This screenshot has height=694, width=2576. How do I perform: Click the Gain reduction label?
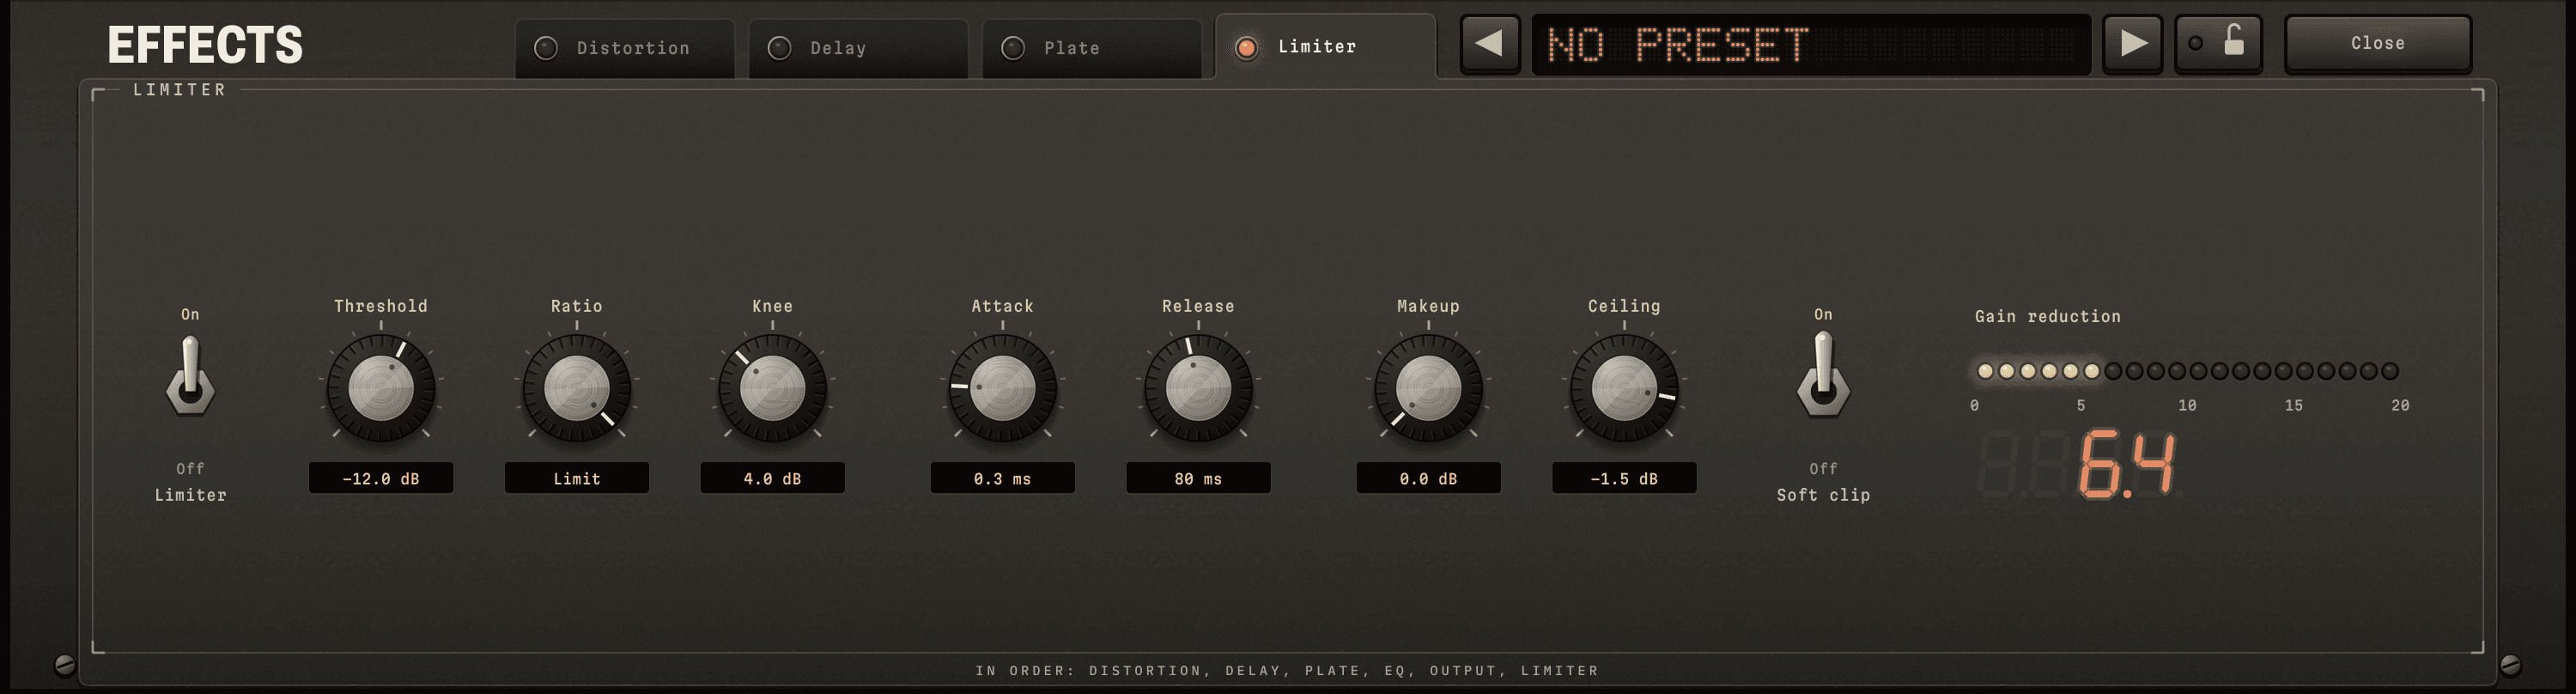2047,316
